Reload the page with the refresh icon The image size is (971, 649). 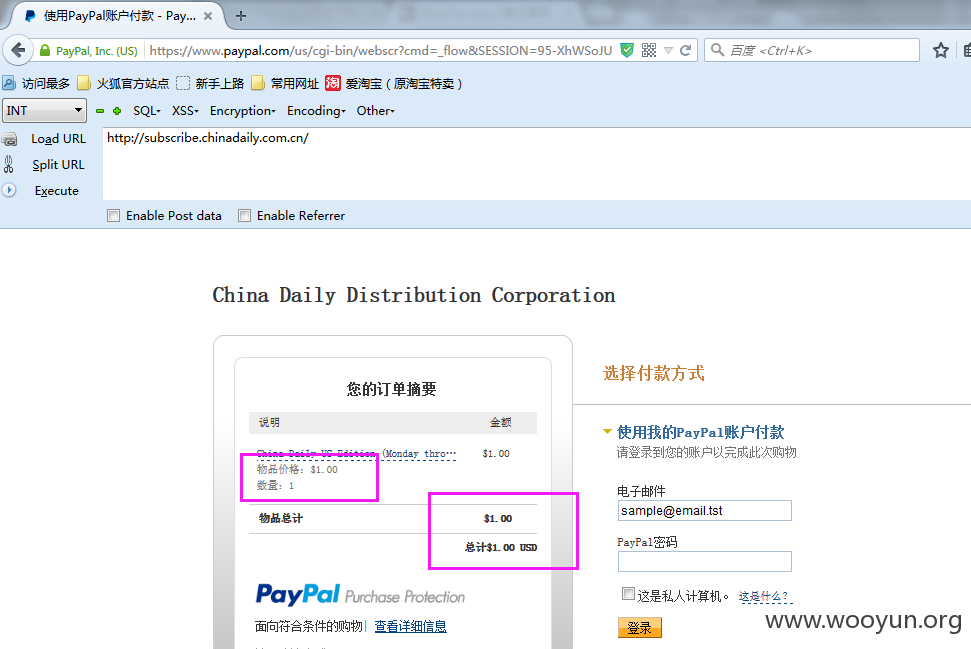click(x=685, y=50)
